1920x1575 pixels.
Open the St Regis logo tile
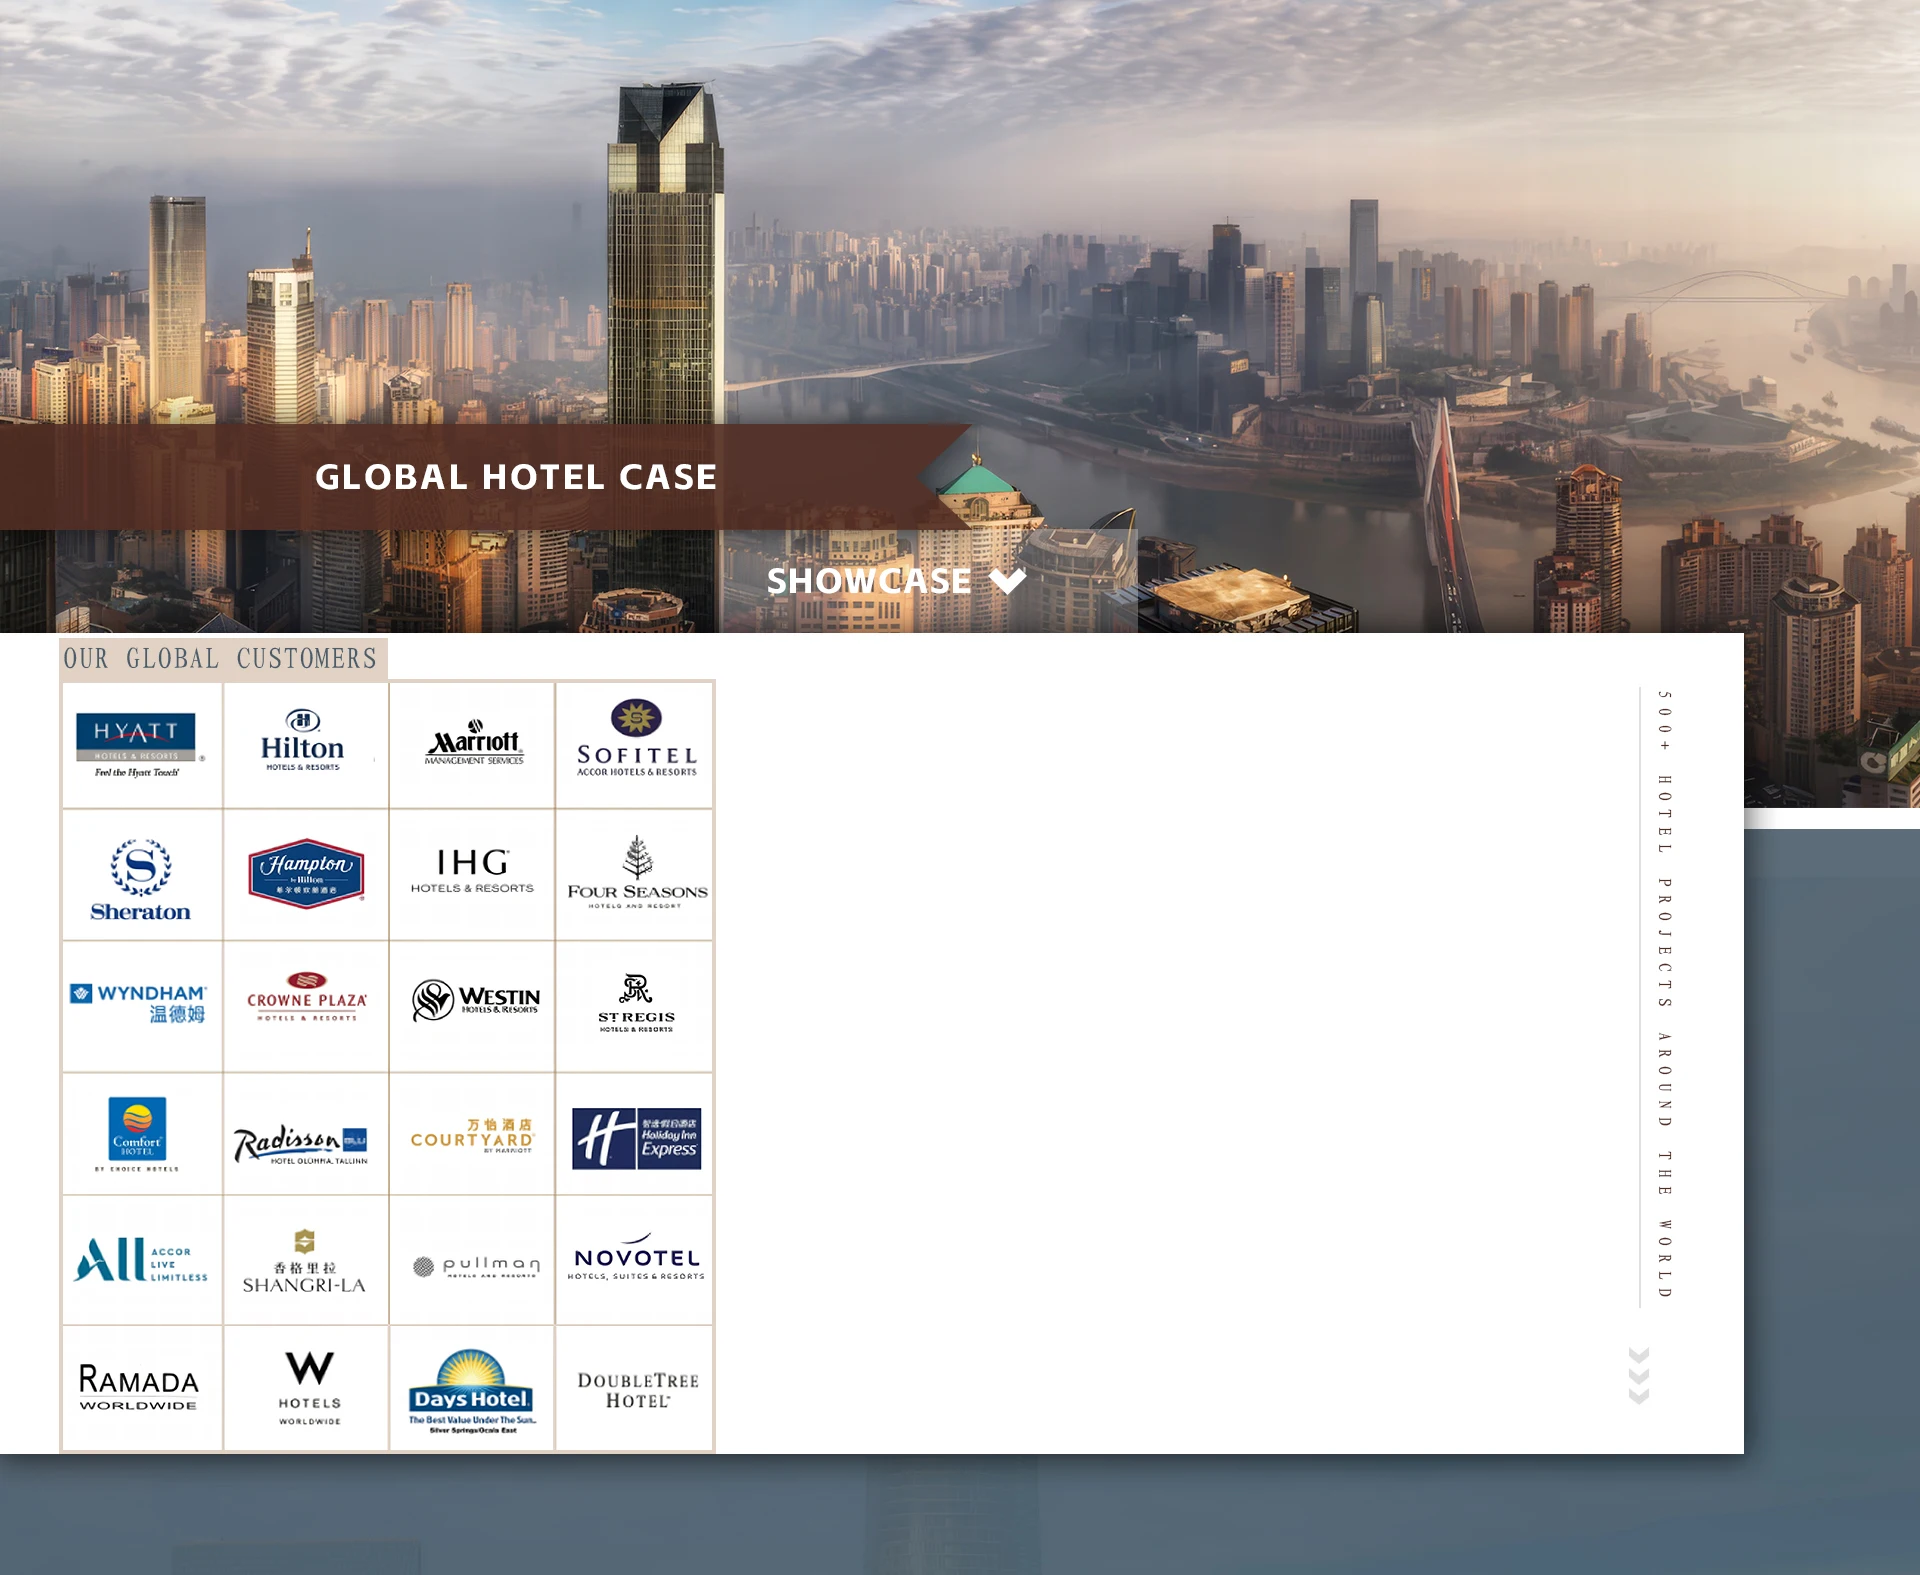(635, 1007)
